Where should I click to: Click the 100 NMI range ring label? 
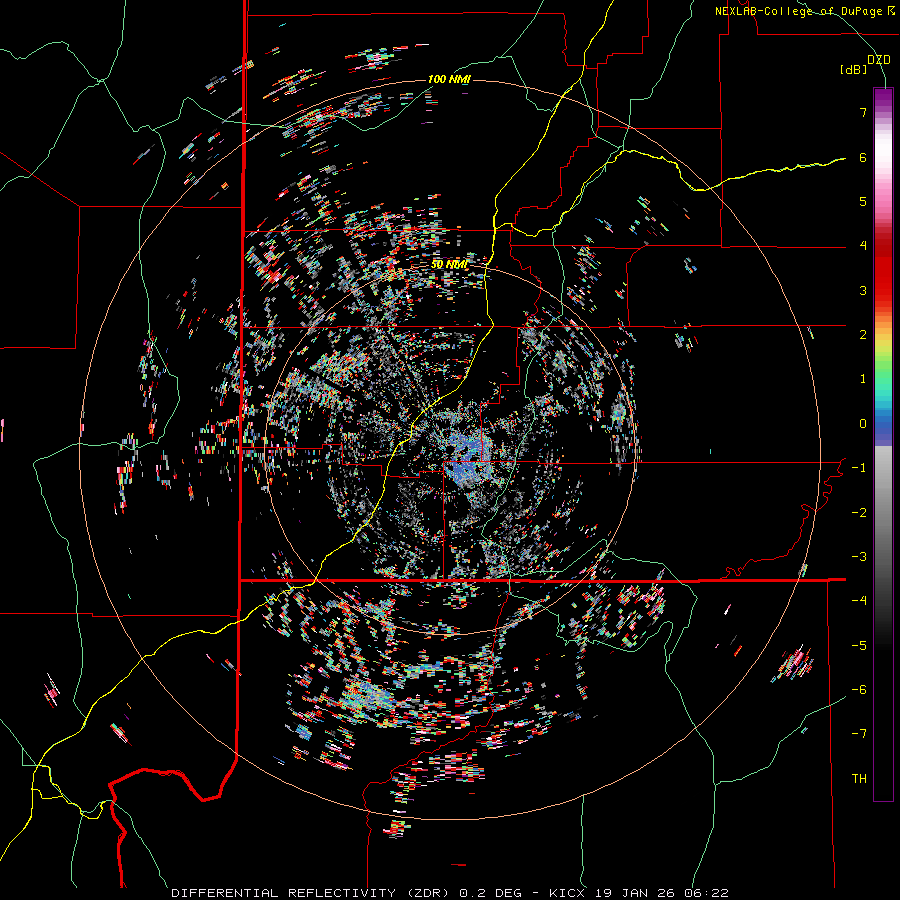449,79
